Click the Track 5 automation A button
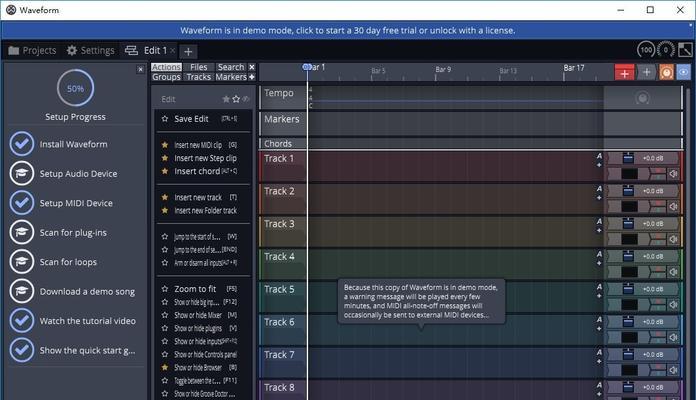The height and width of the screenshot is (400, 696). point(599,287)
